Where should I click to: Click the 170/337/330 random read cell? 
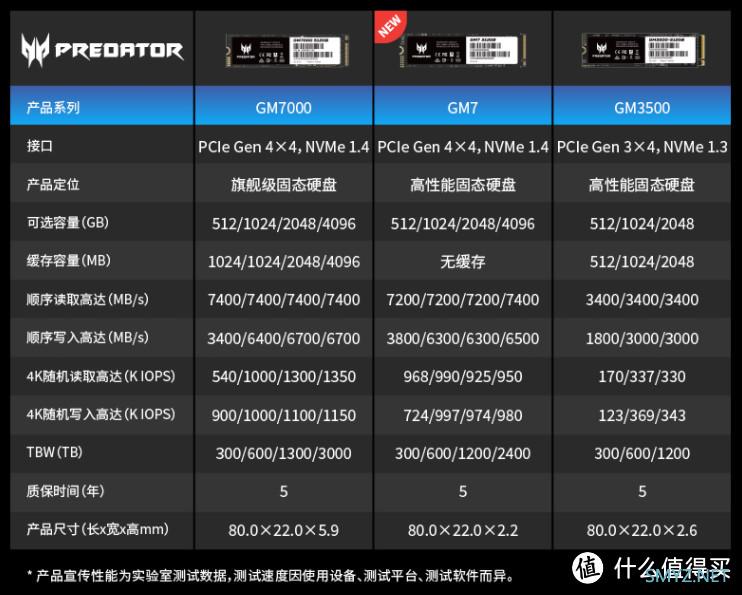[642, 377]
